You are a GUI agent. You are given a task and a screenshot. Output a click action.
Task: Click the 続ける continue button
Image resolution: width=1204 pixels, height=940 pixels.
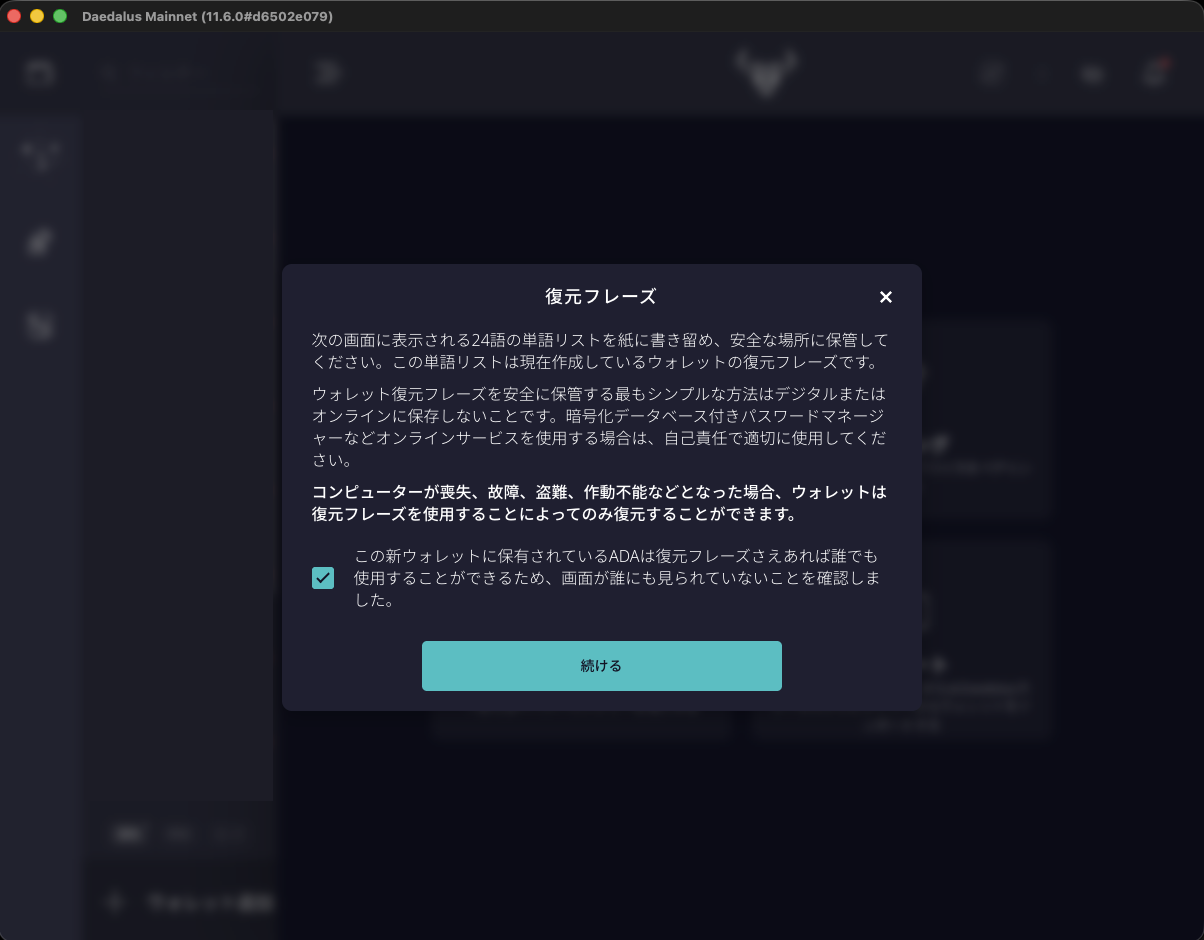[x=602, y=666]
